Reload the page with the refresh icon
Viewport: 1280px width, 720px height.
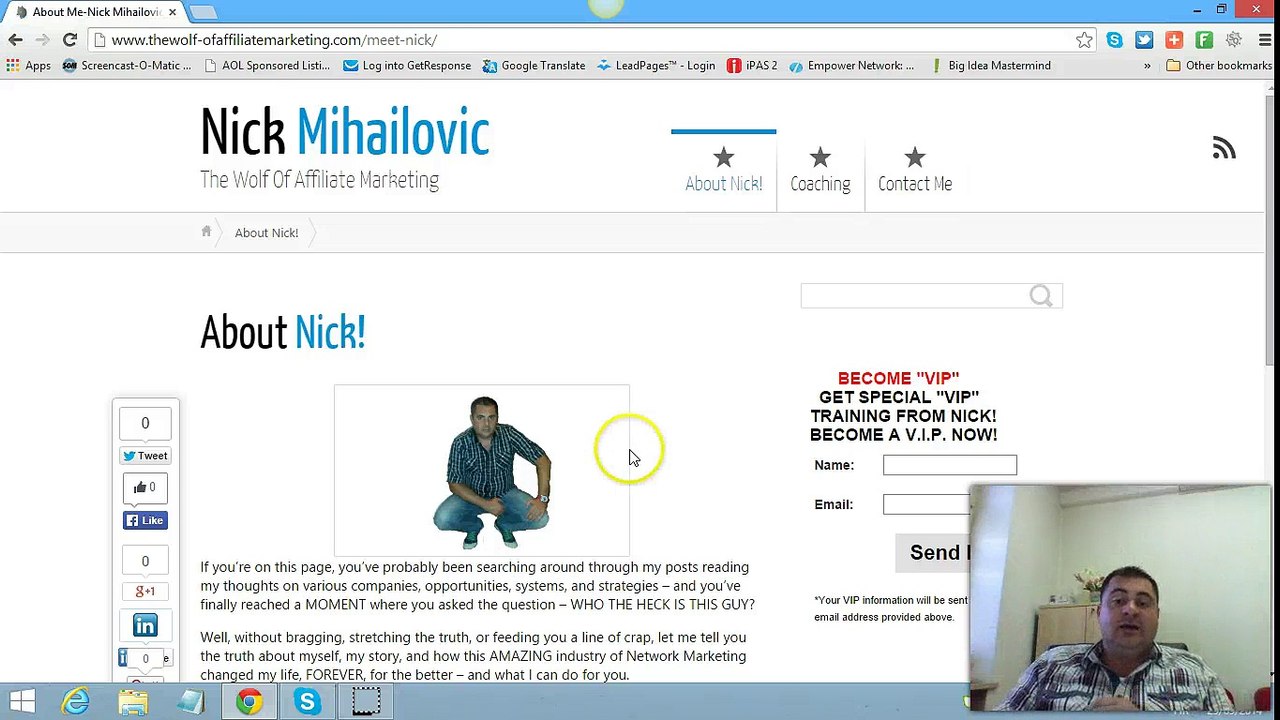click(70, 40)
